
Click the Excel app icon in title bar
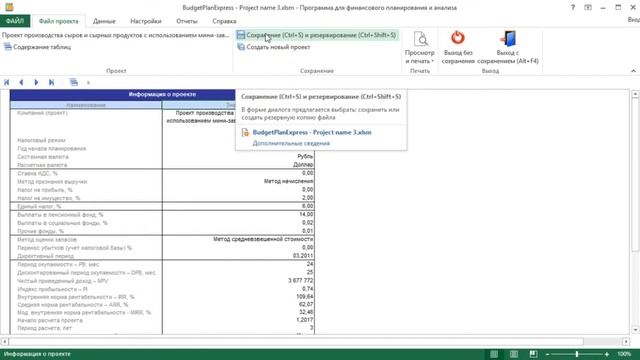9,7
